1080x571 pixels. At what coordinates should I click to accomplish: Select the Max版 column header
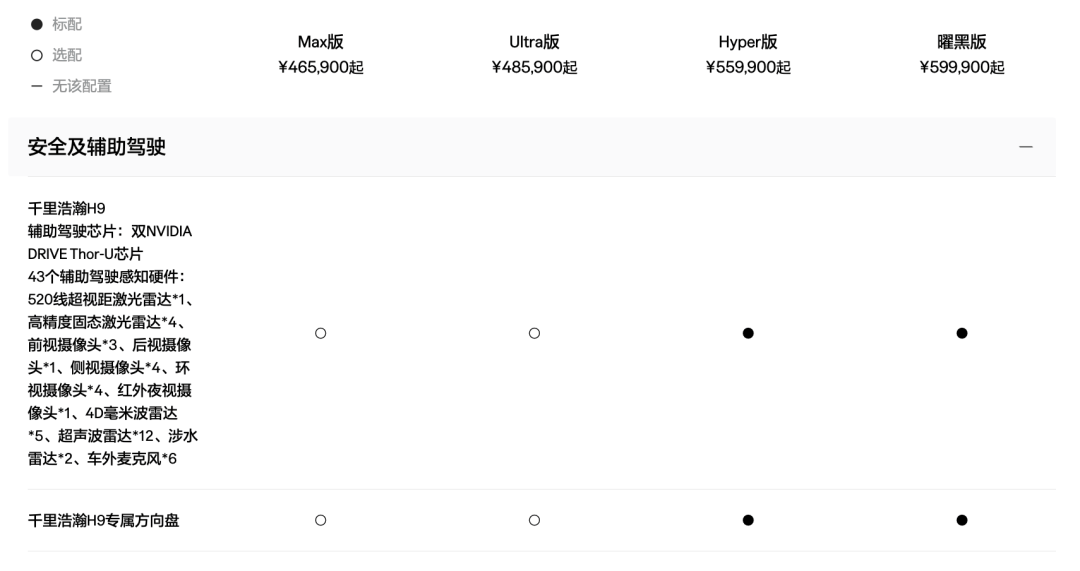[321, 42]
